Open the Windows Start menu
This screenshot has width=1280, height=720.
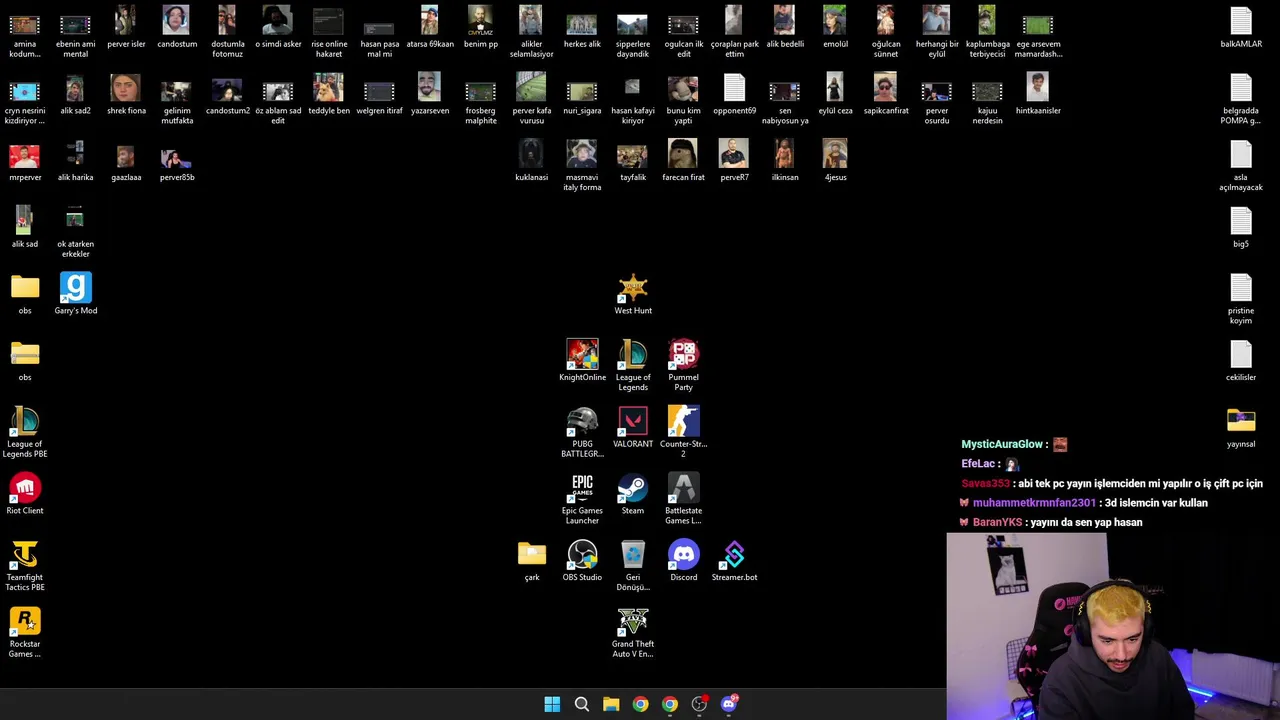click(x=552, y=704)
